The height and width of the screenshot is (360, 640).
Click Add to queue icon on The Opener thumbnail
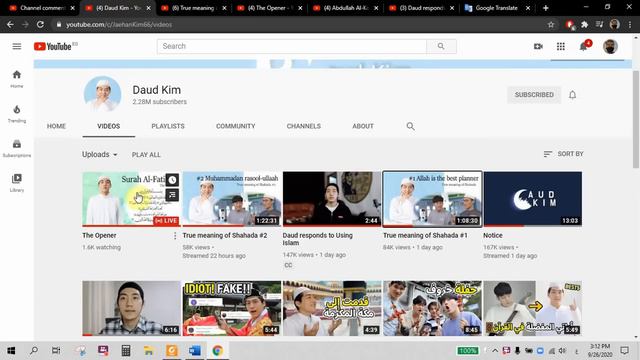pos(172,195)
